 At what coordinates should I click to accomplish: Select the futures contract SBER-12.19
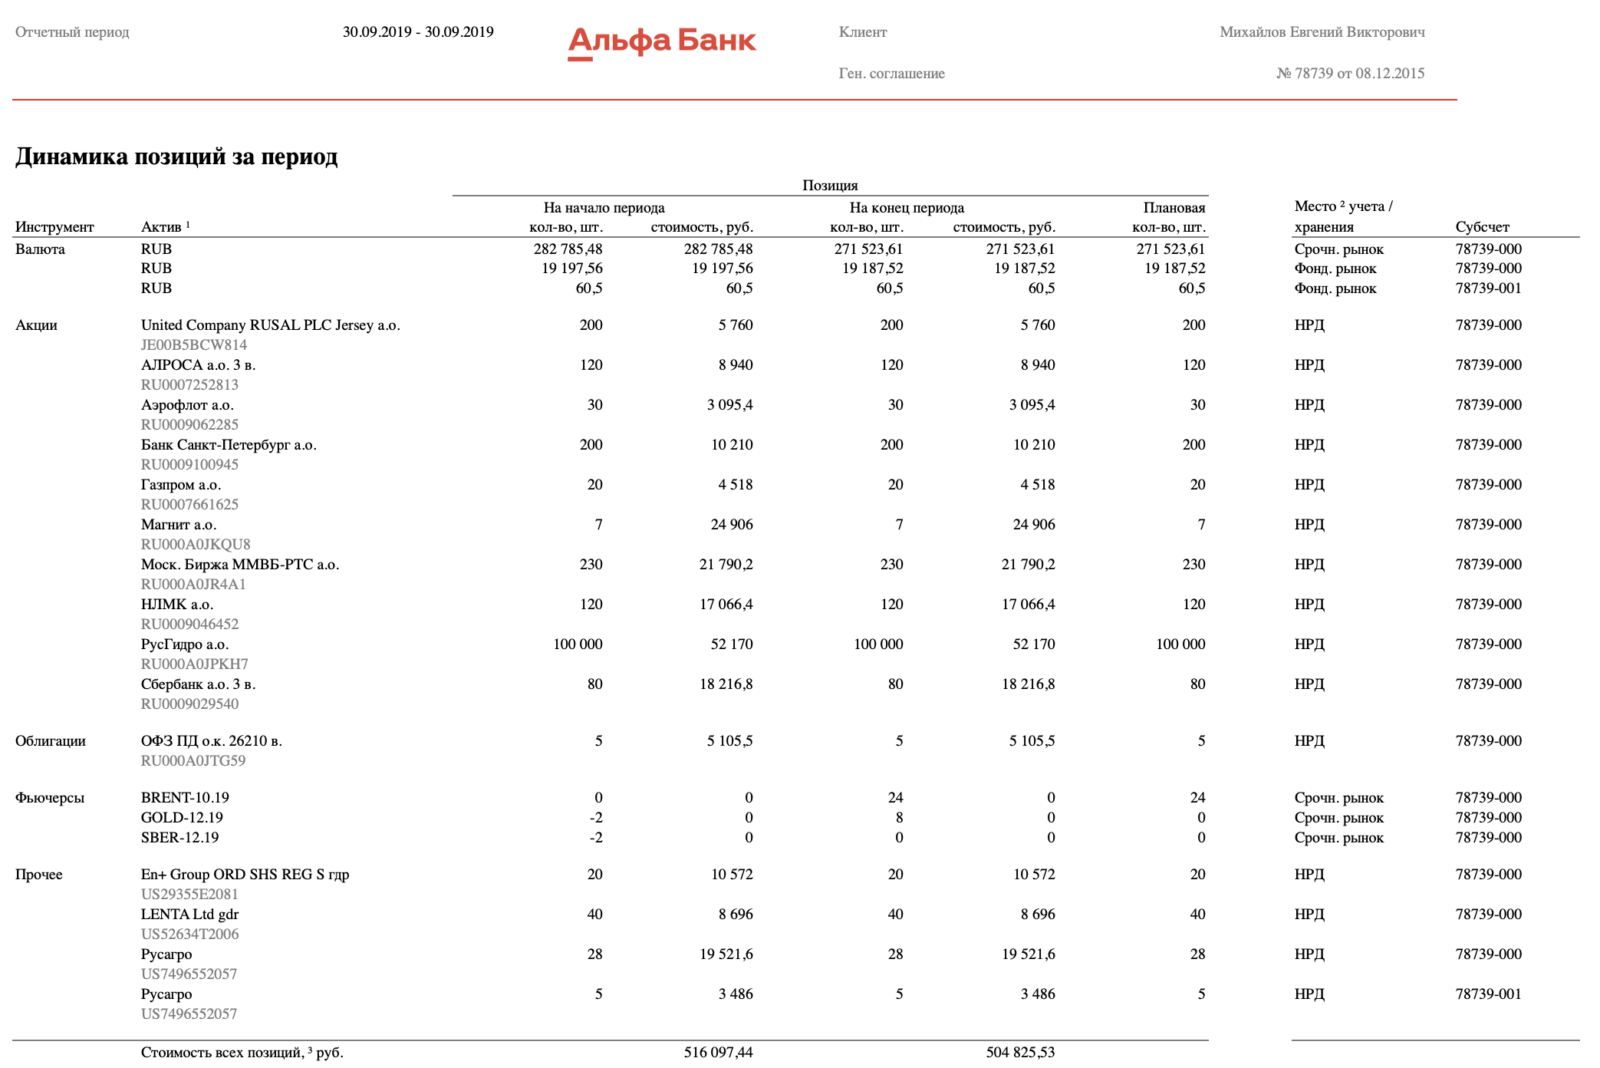point(180,838)
